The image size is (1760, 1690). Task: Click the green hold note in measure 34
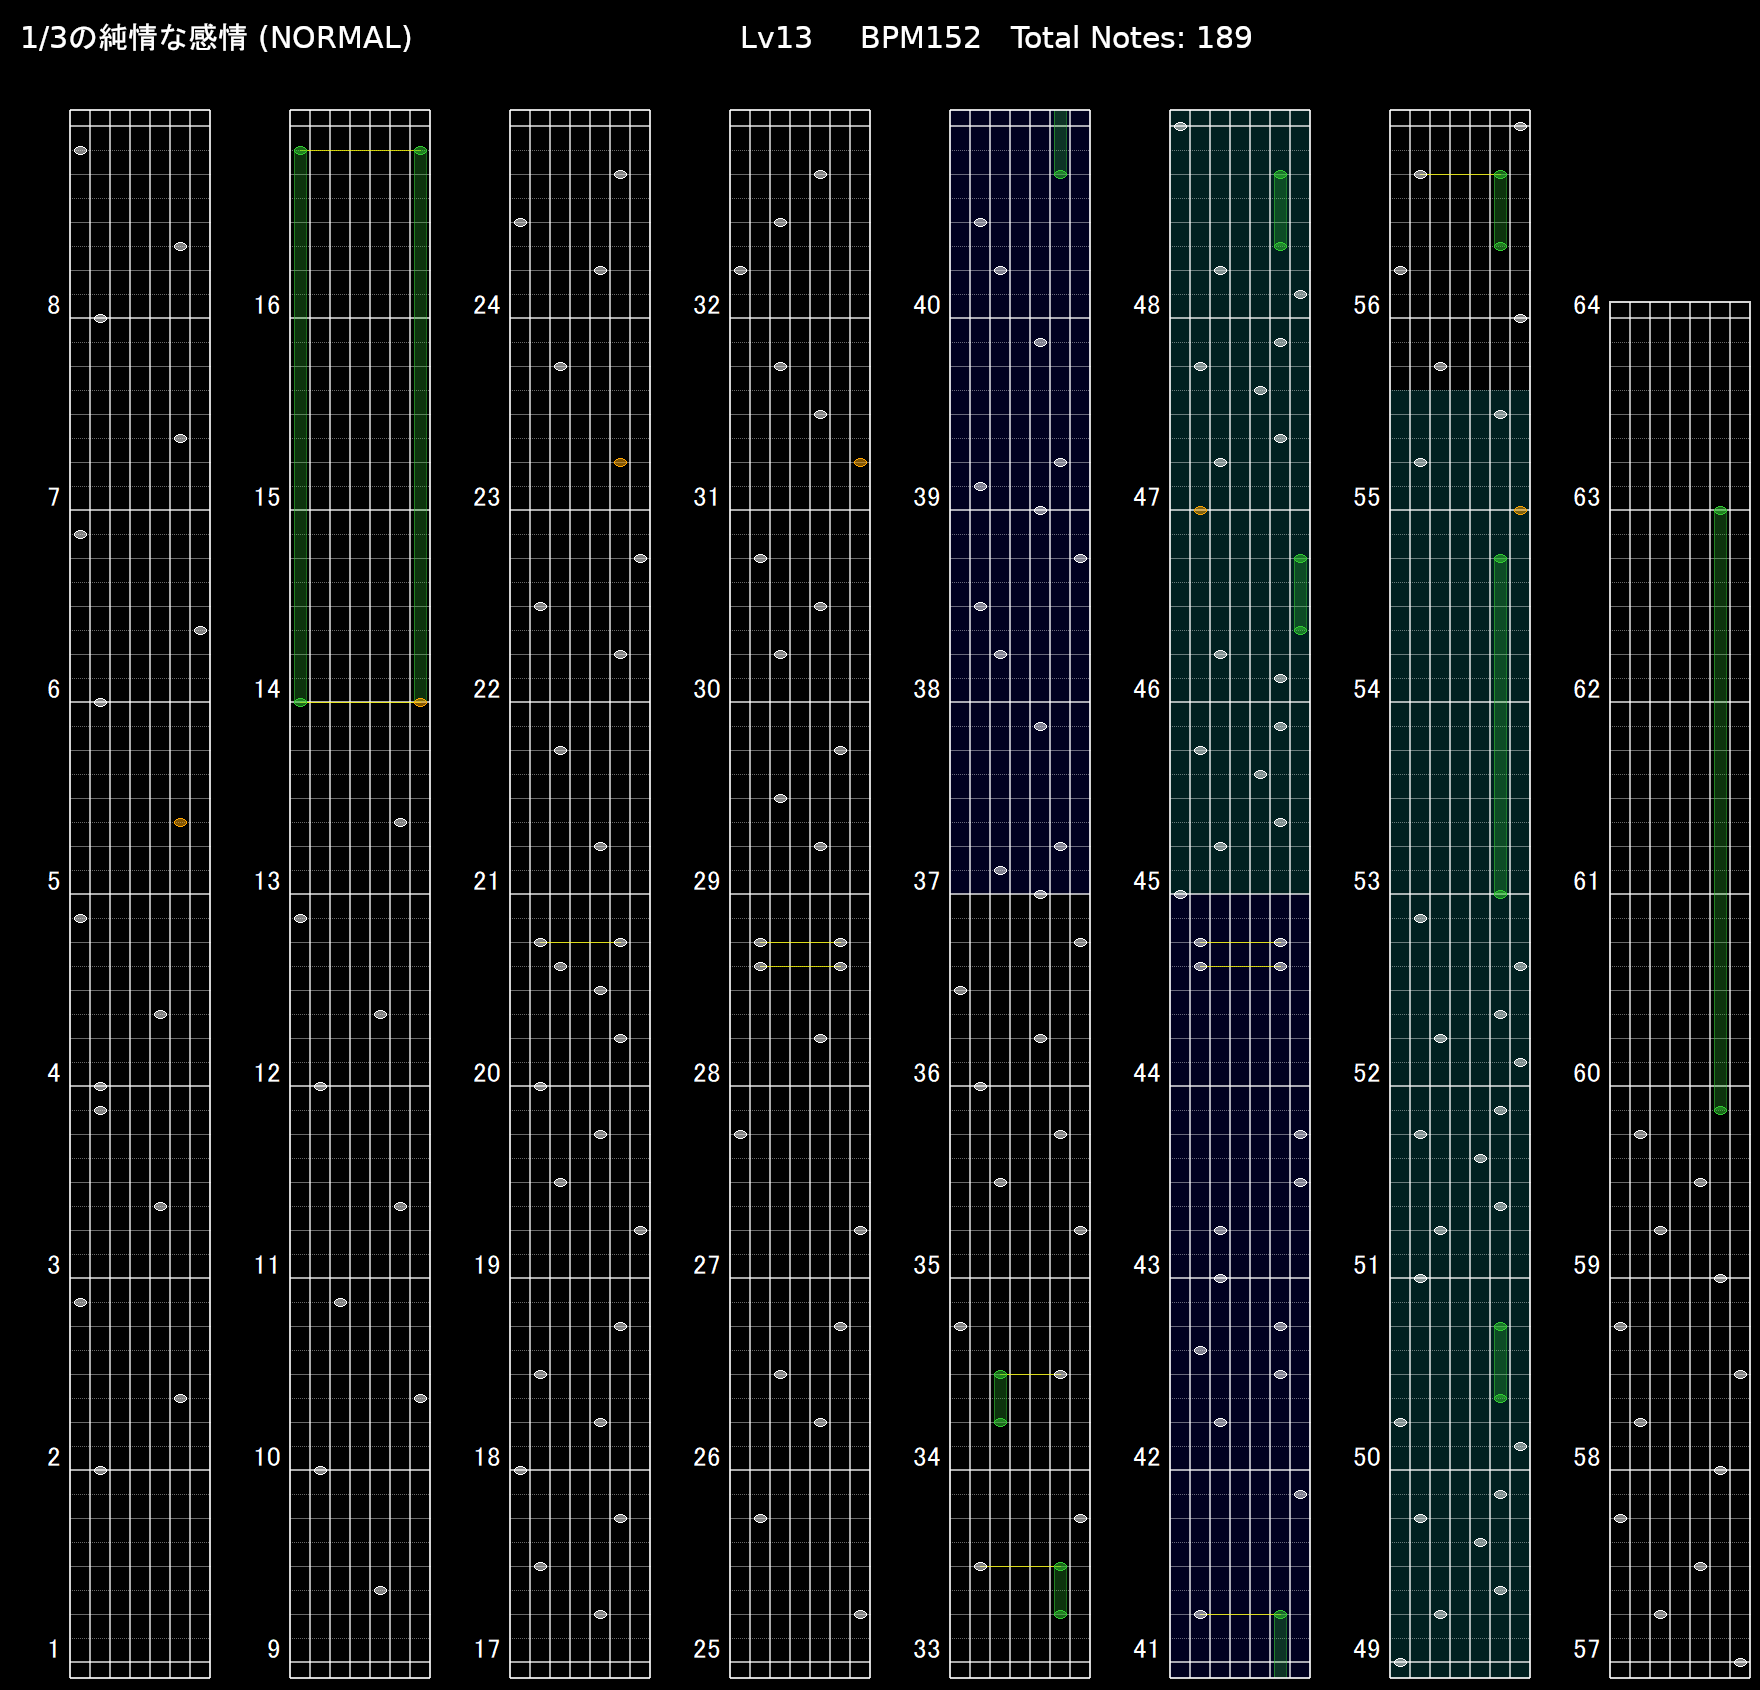[1000, 1398]
